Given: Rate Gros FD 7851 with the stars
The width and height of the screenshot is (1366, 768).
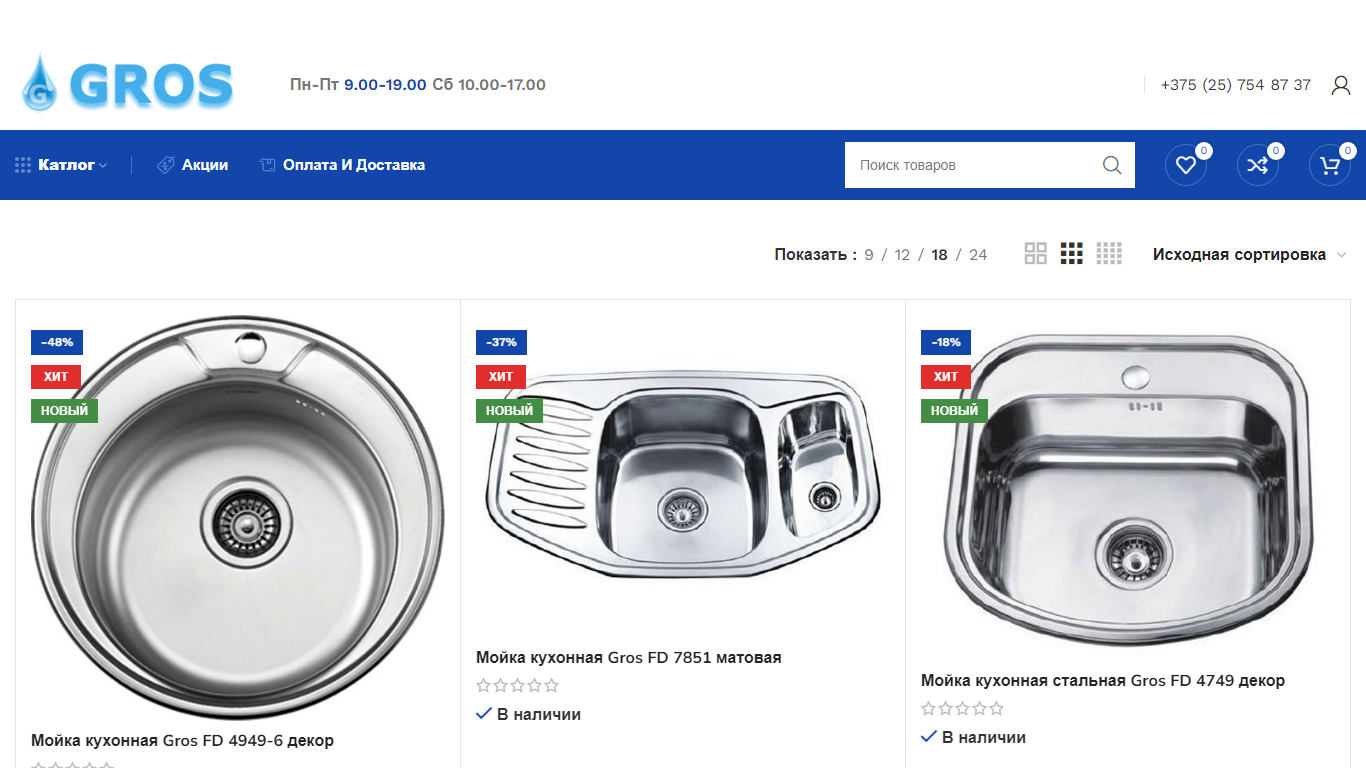Looking at the screenshot, I should pyautogui.click(x=517, y=686).
